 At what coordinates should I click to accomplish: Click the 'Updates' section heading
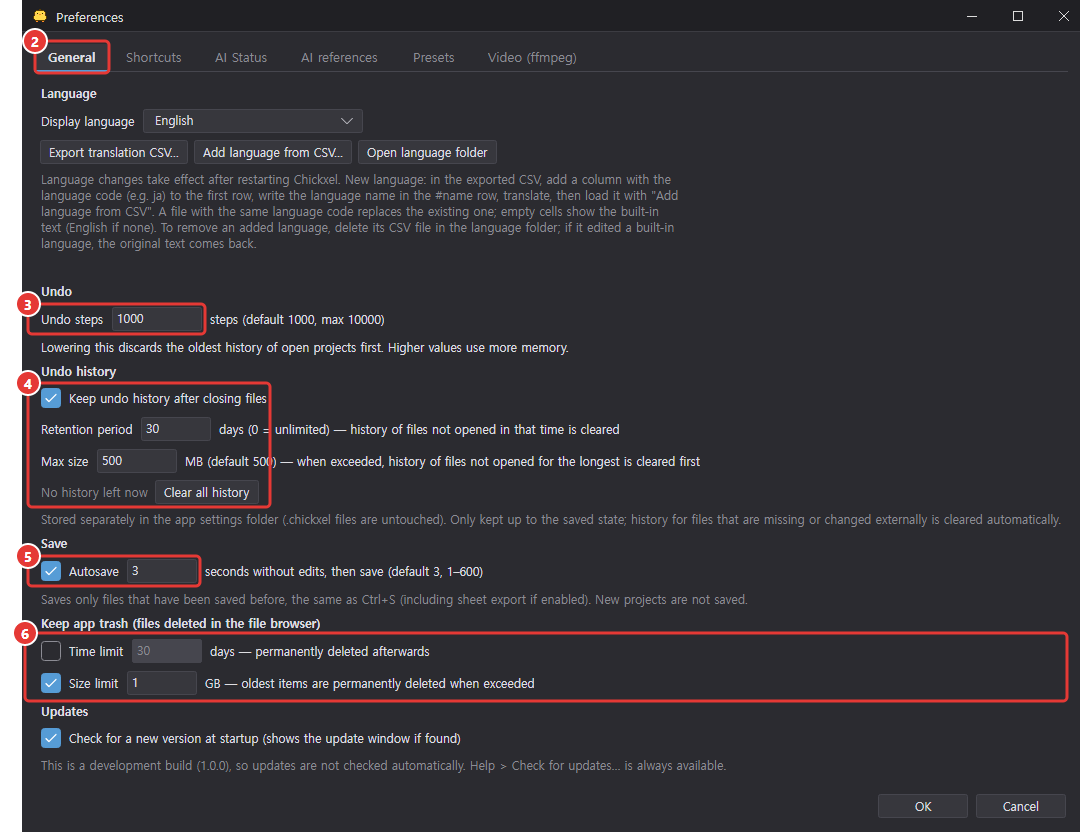coord(65,711)
